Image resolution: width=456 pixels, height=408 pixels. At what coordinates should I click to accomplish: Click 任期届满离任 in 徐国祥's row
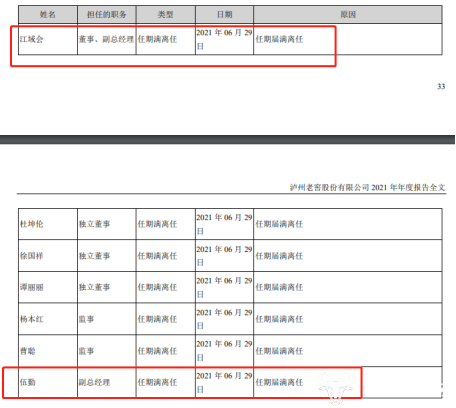[279, 256]
